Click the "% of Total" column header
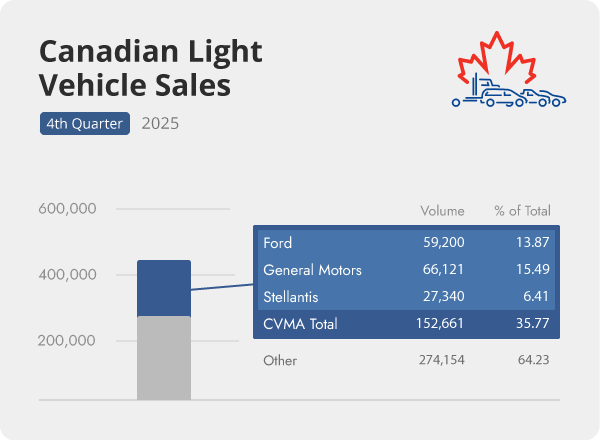Viewport: 600px width, 440px height. (522, 211)
